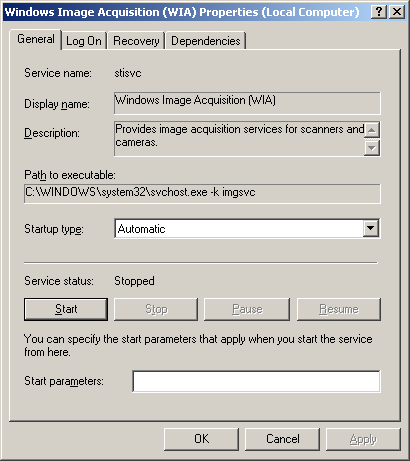Click the Display name text box
This screenshot has height=461, width=410.
pyautogui.click(x=247, y=103)
